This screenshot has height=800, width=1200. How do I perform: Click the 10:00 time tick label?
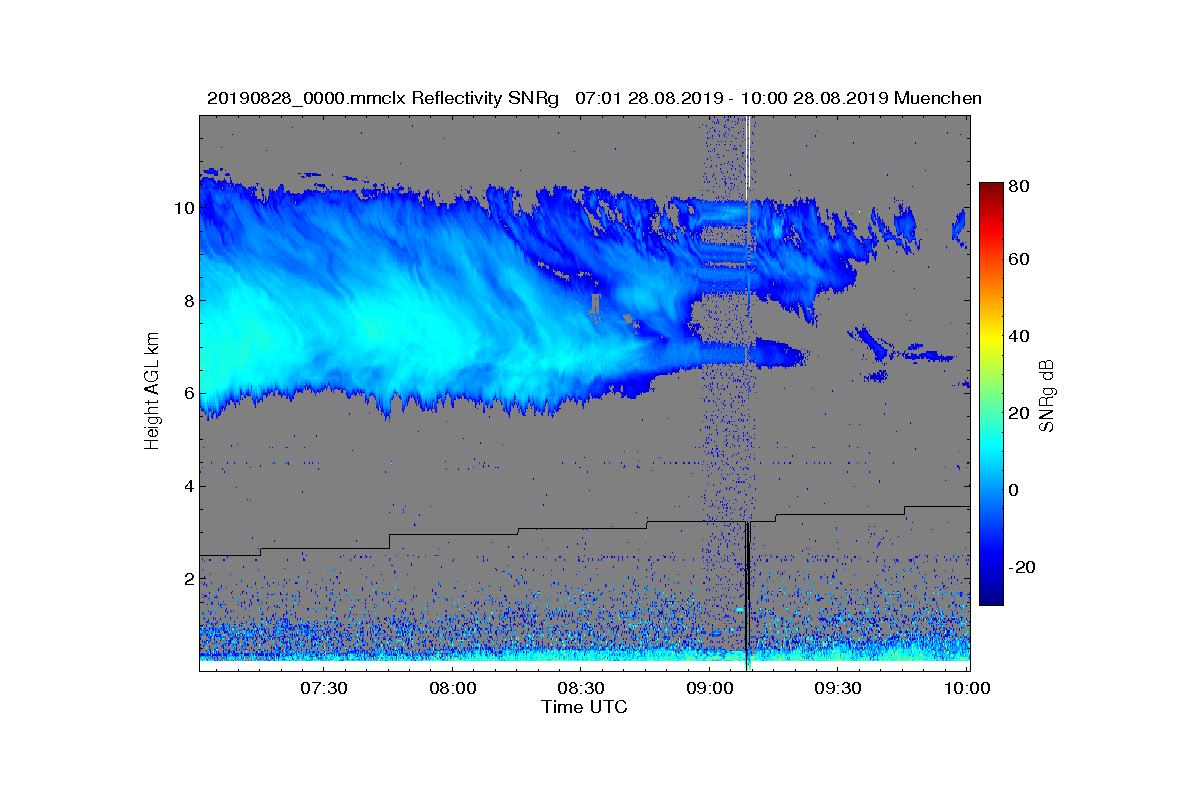click(x=967, y=688)
